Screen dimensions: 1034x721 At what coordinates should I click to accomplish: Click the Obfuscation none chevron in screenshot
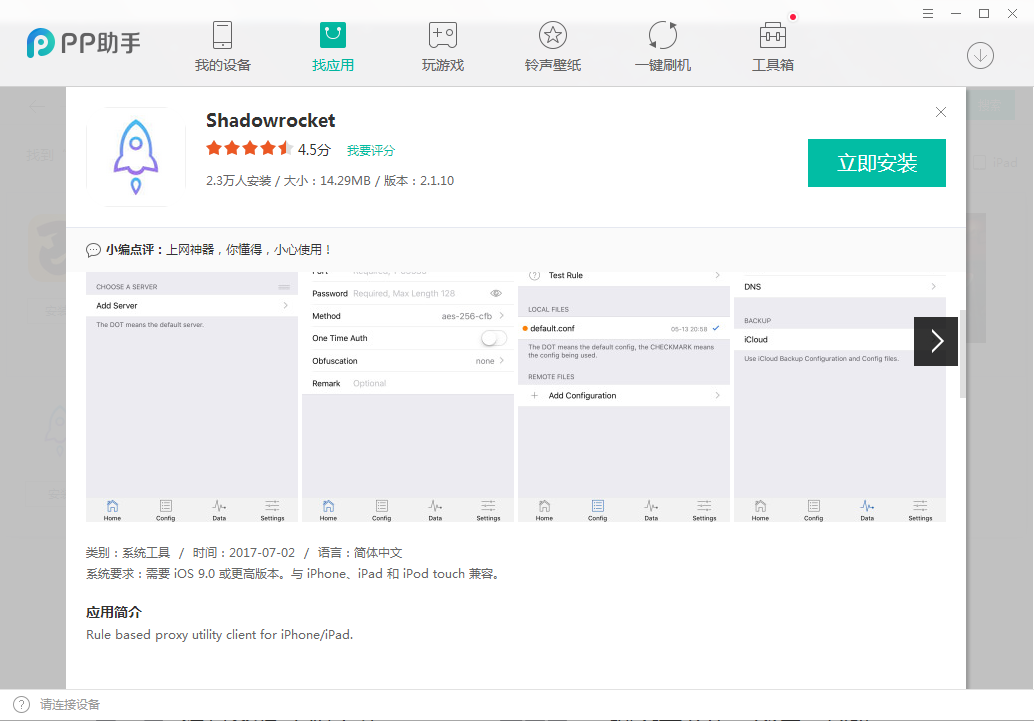[502, 361]
